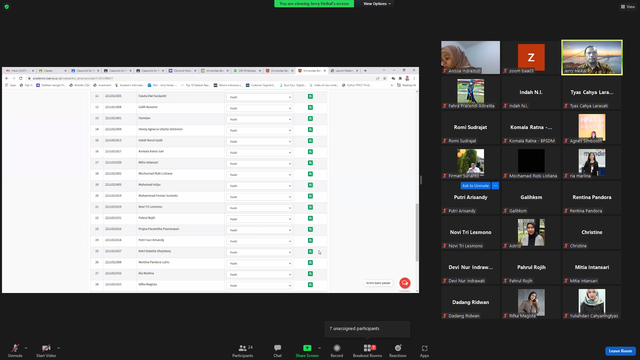
Task: Click the Unmute microphone icon
Action: click(15, 348)
